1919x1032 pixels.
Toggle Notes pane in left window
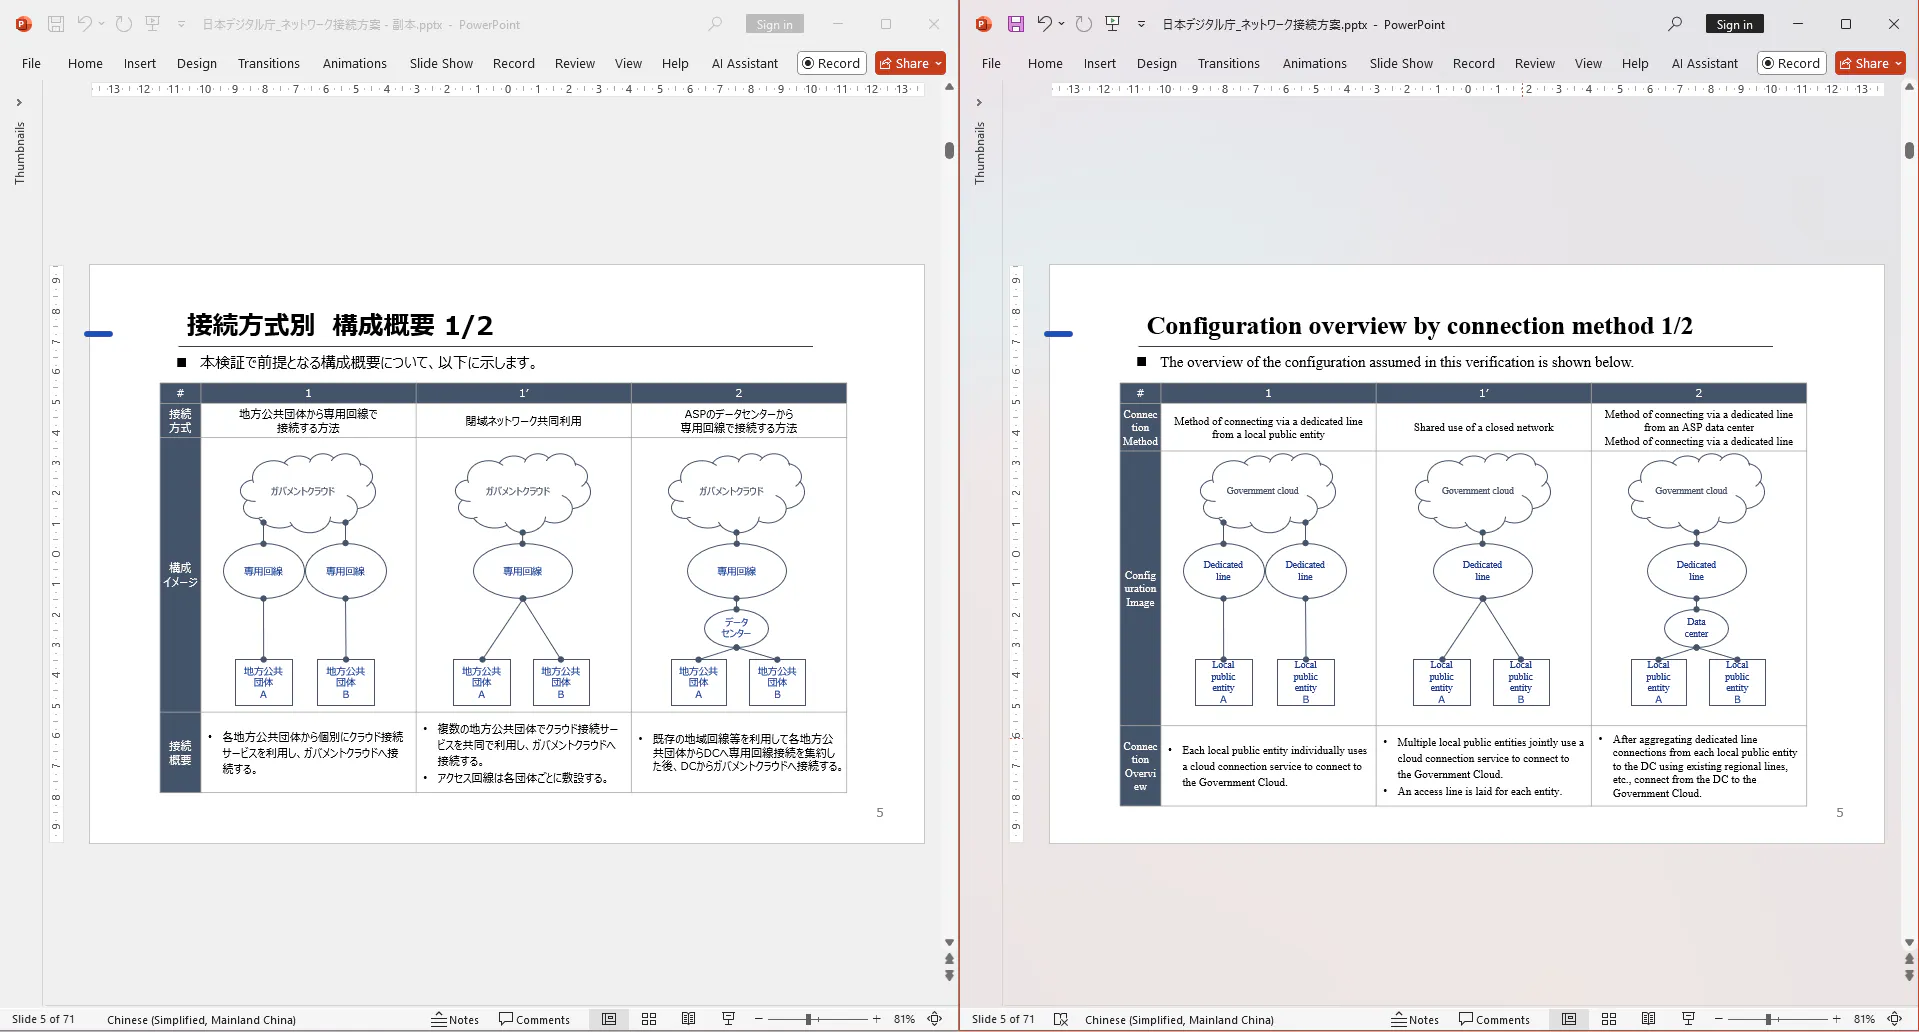(x=455, y=1020)
